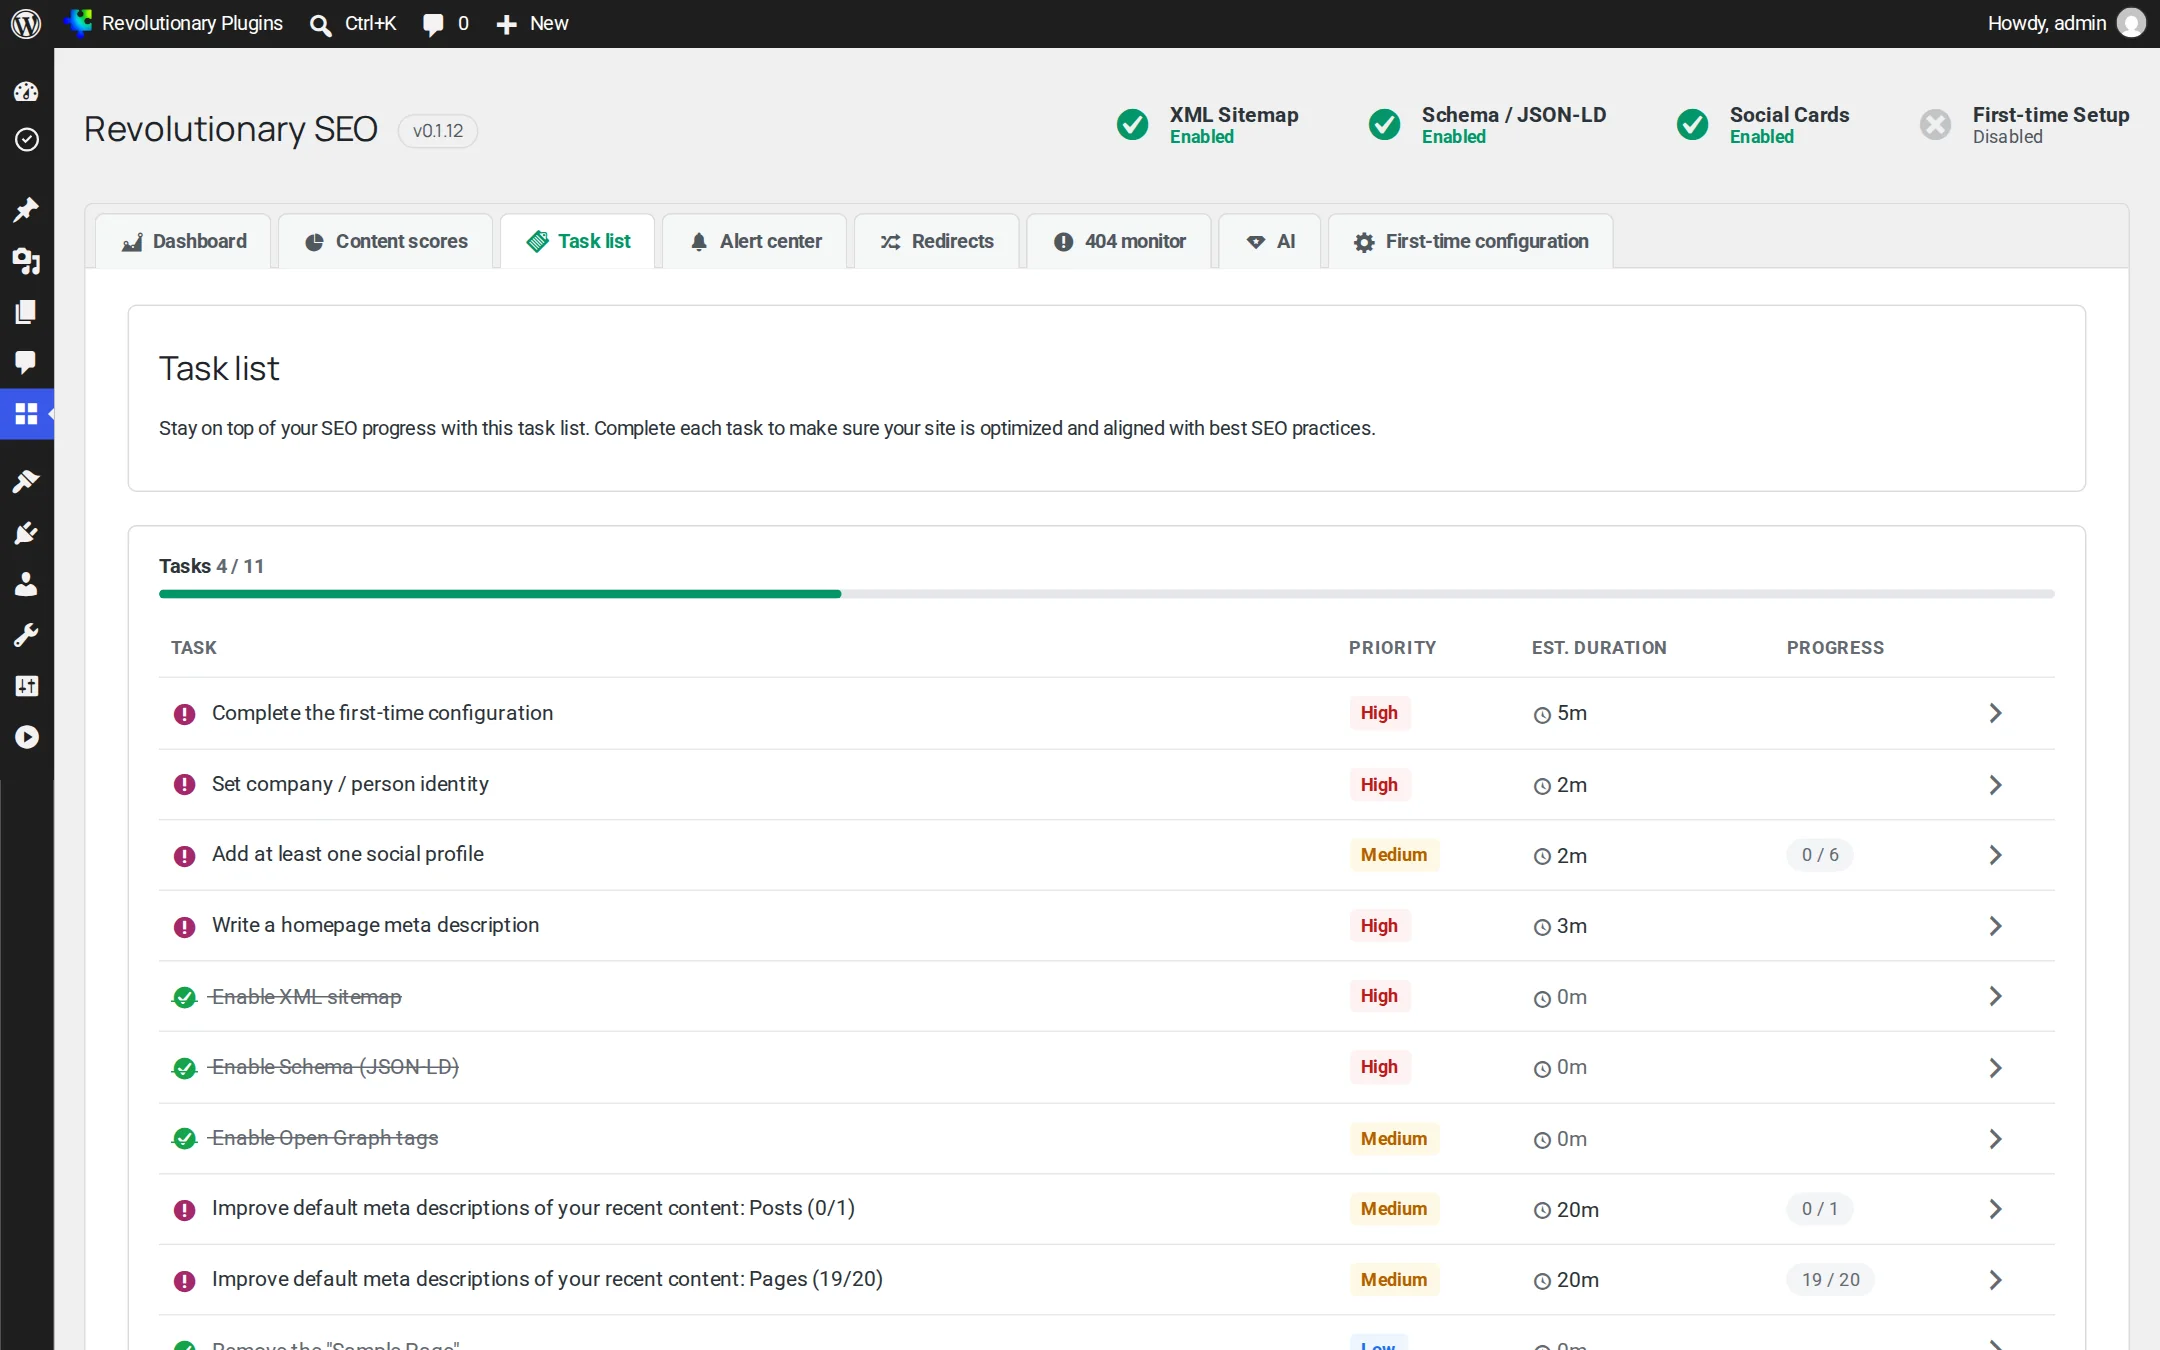Open the Appearance paintbrush icon in sidebar

26,482
